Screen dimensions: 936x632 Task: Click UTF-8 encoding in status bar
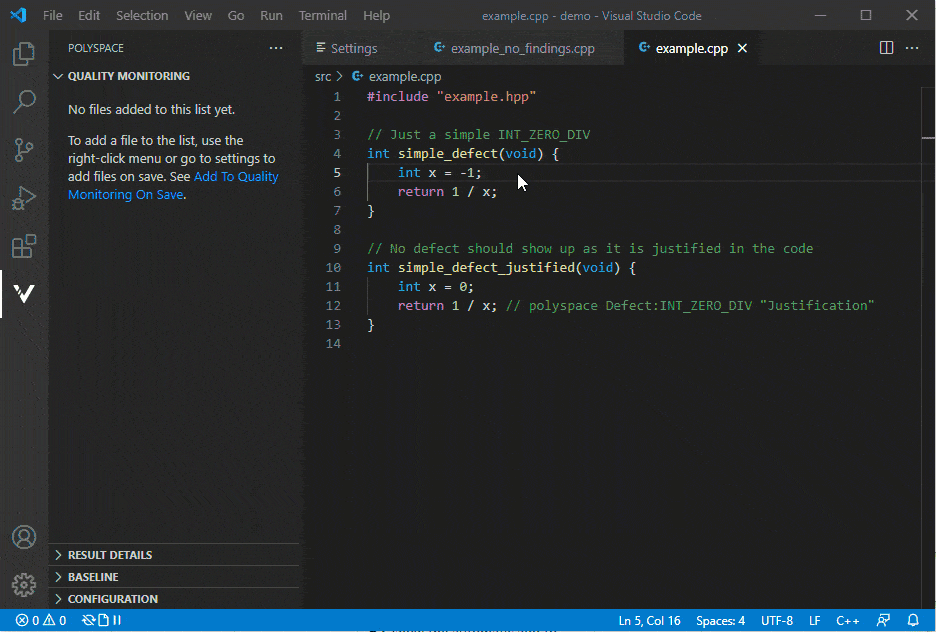point(776,621)
